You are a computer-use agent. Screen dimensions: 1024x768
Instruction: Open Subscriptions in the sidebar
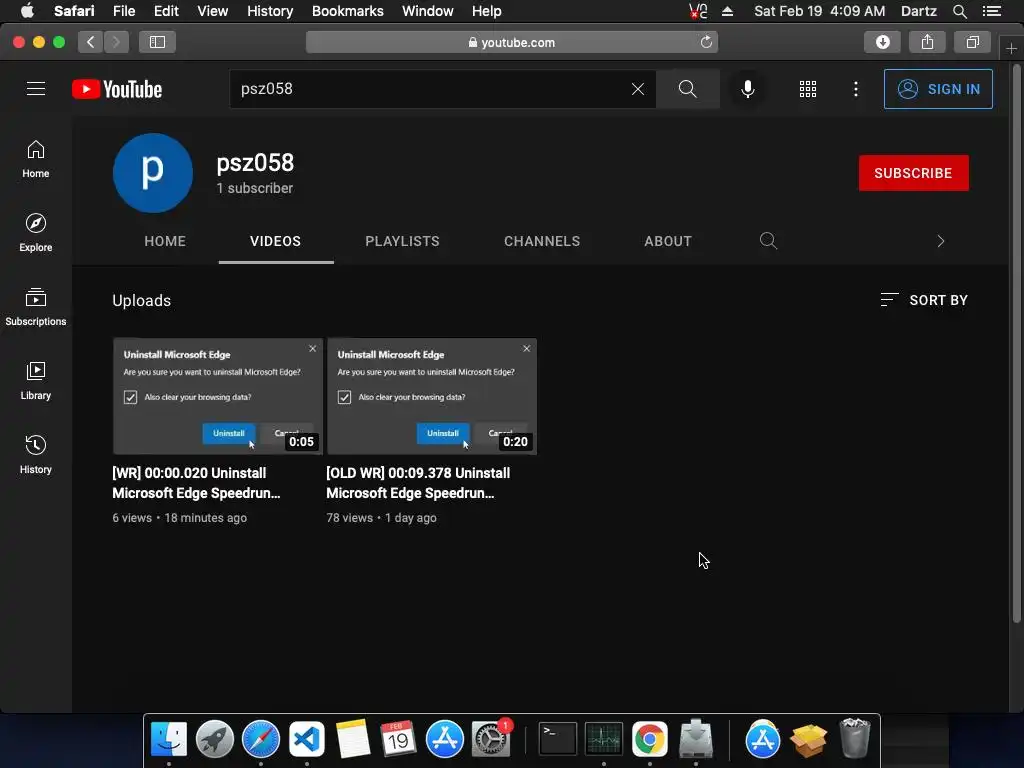[x=36, y=307]
